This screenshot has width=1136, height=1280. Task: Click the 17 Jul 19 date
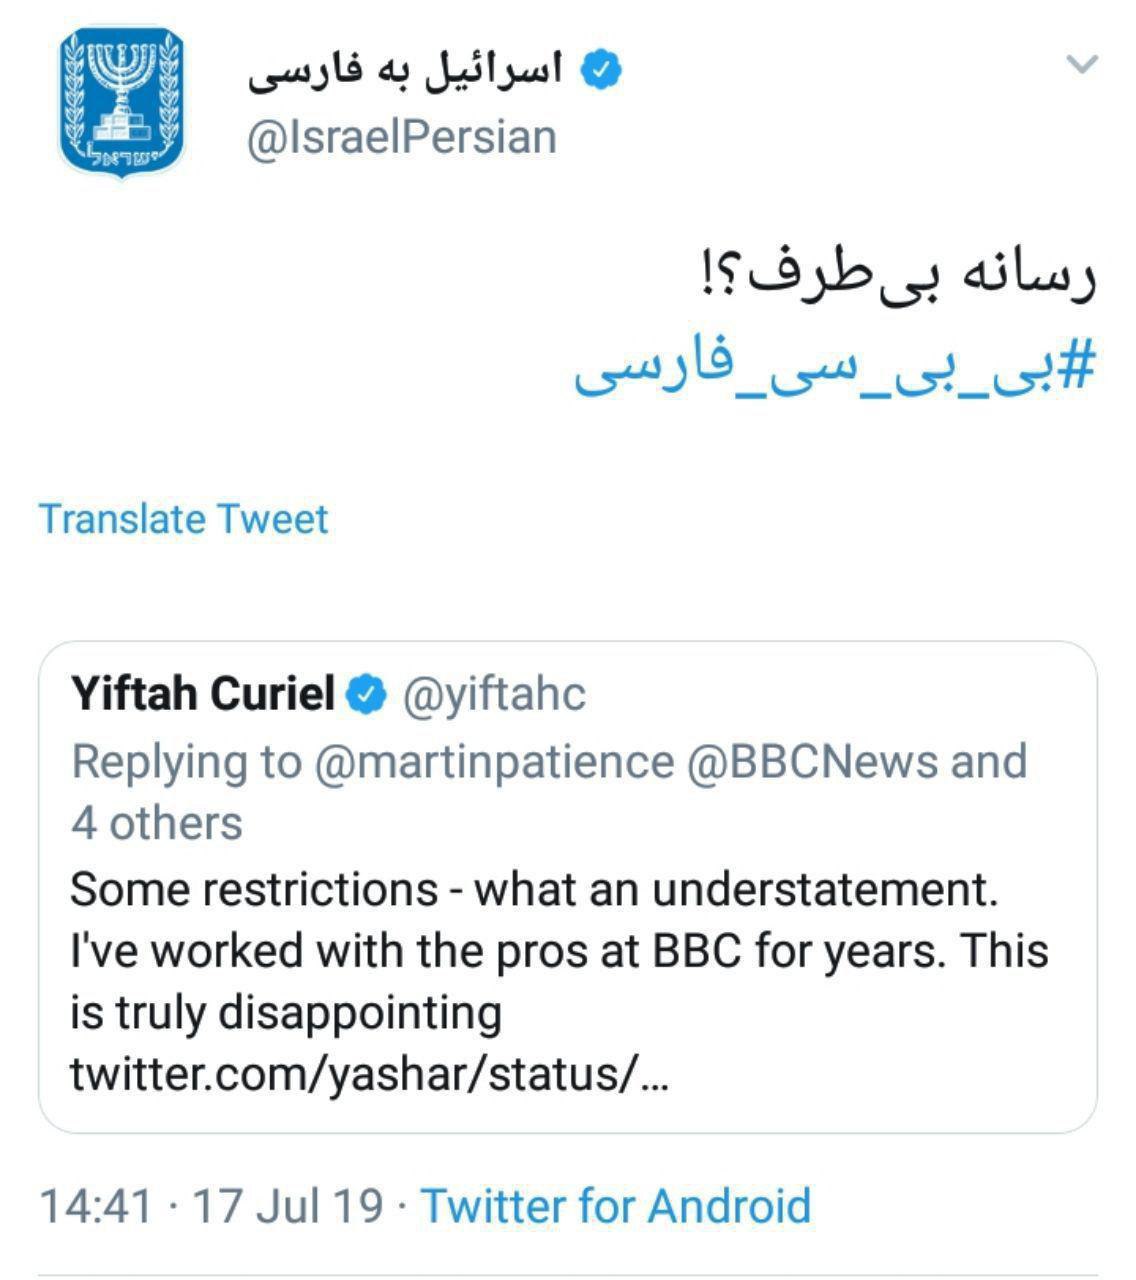(x=288, y=1206)
